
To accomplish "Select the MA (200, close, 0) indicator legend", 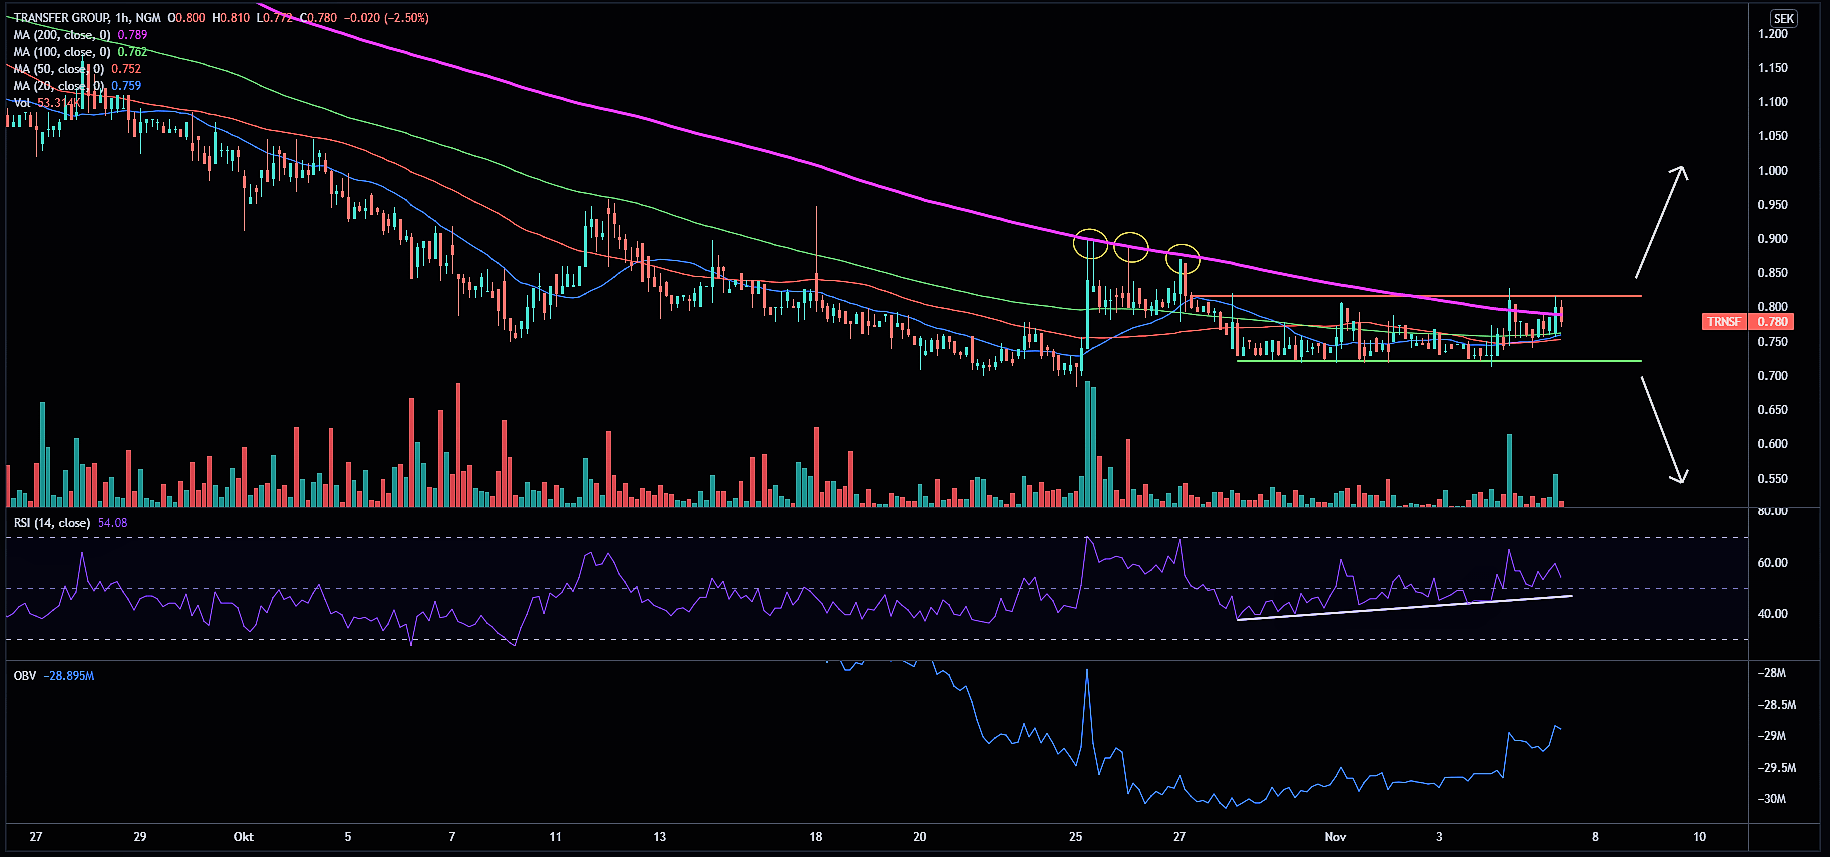I will click(x=62, y=35).
